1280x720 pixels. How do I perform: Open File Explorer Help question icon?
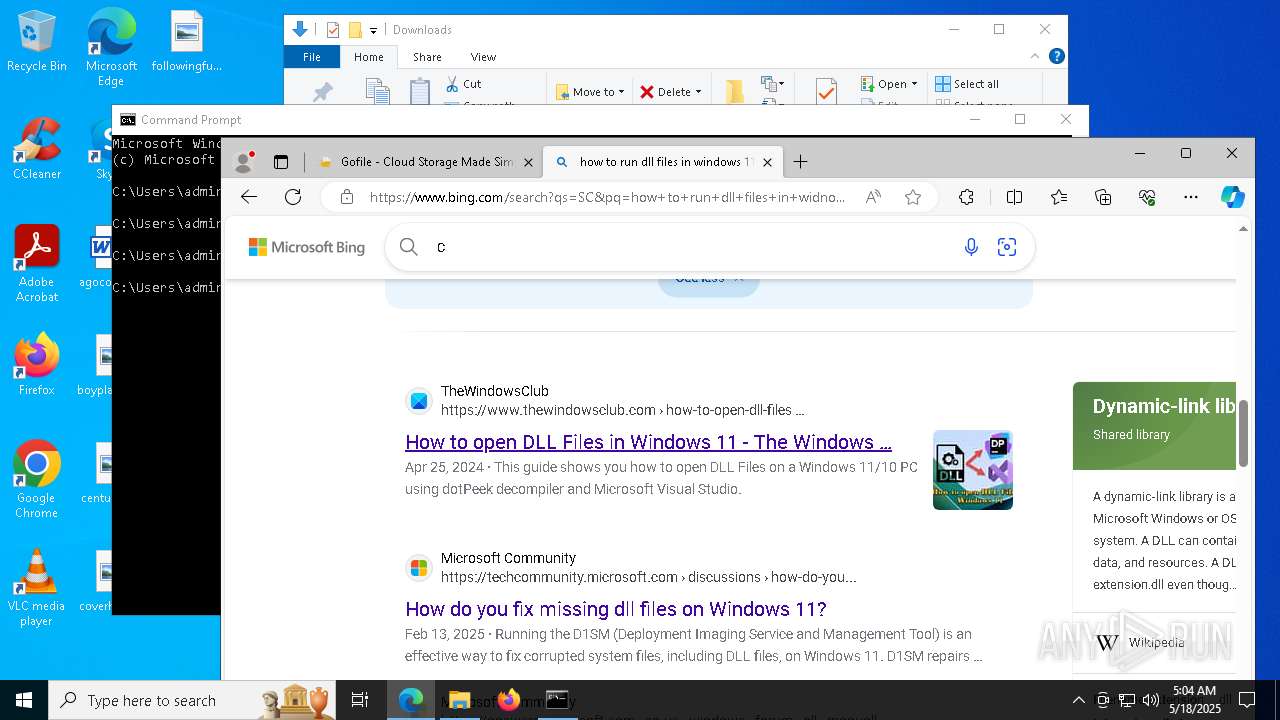(1056, 57)
